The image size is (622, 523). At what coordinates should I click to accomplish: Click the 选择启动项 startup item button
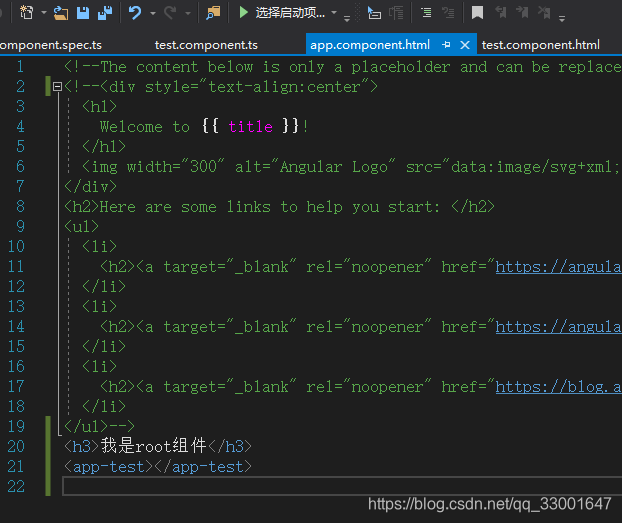[x=282, y=13]
